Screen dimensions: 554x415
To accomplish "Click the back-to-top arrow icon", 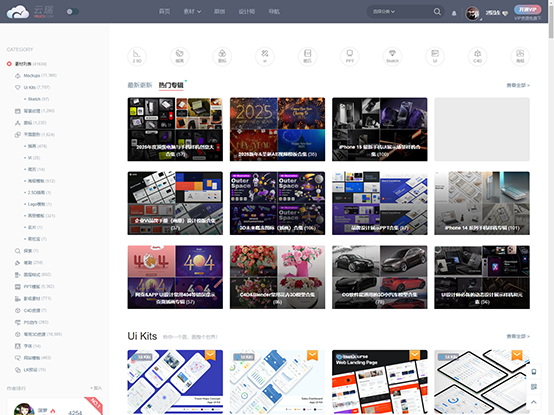I will (x=534, y=402).
